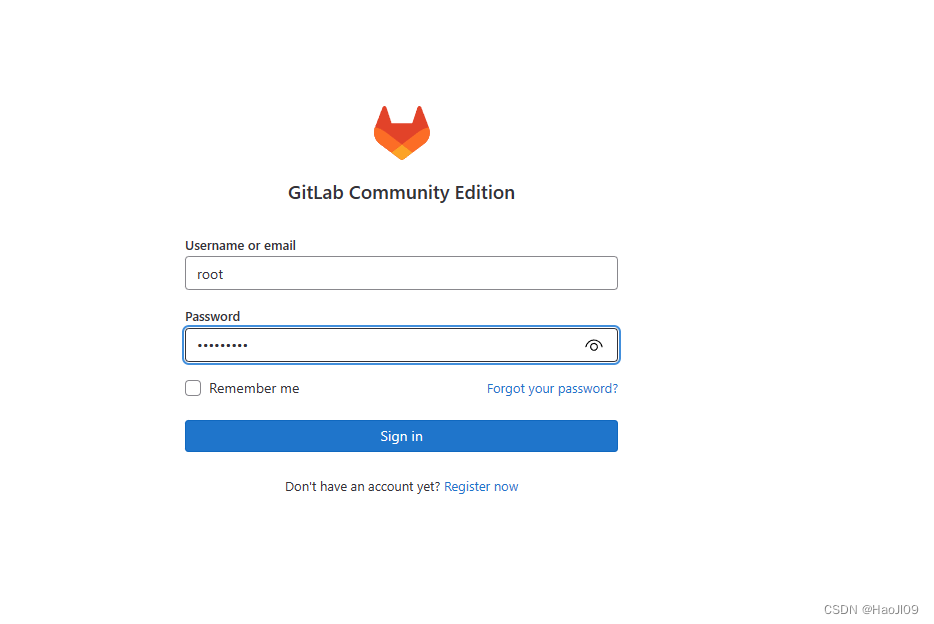Click the Username or email label
This screenshot has width=934, height=624.
(x=240, y=245)
